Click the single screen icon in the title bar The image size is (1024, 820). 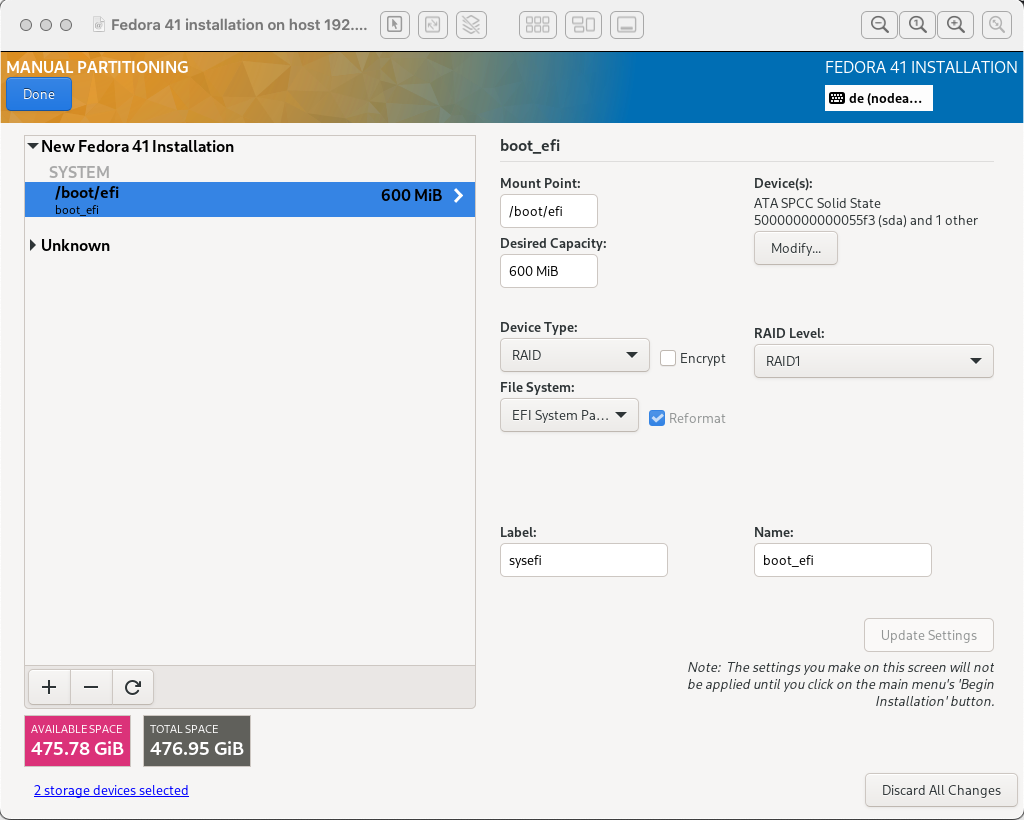(627, 25)
